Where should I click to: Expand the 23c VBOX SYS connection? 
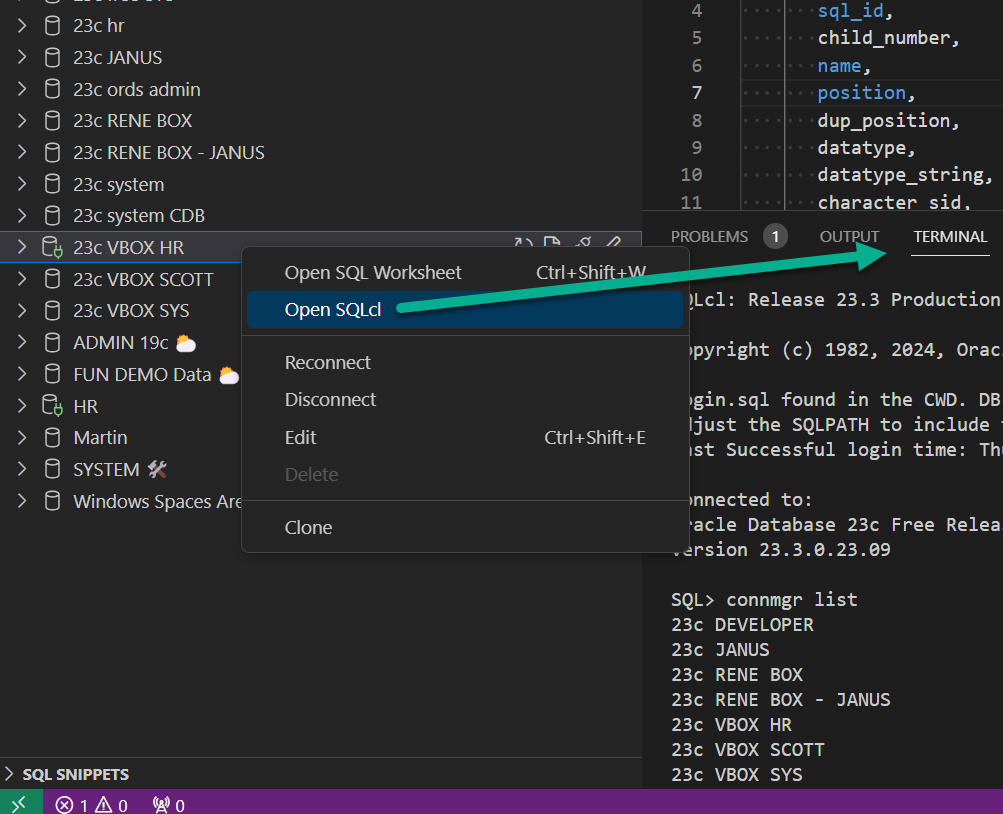click(x=22, y=311)
